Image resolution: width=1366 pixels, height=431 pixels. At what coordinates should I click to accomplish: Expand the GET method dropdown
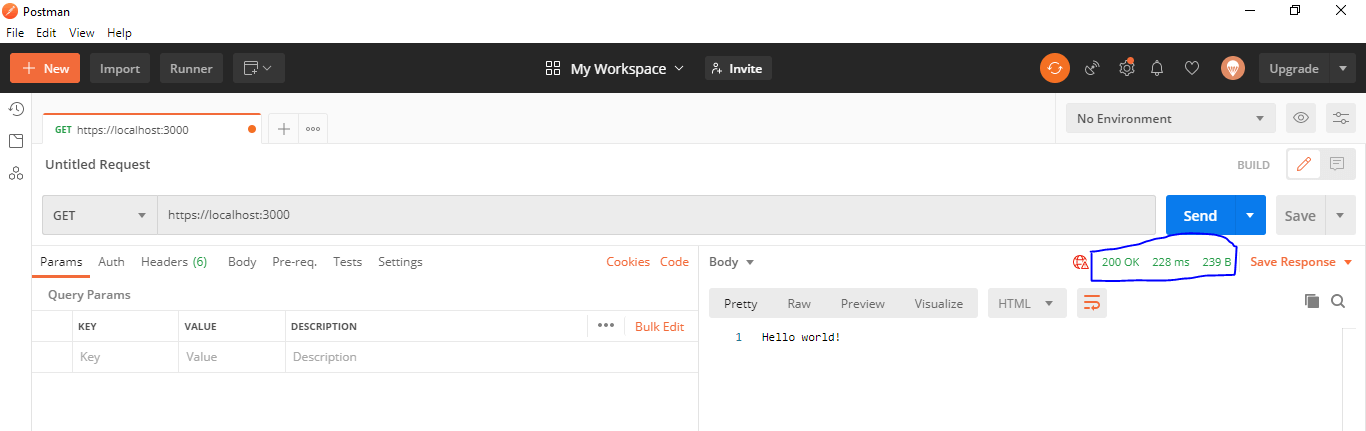(99, 215)
